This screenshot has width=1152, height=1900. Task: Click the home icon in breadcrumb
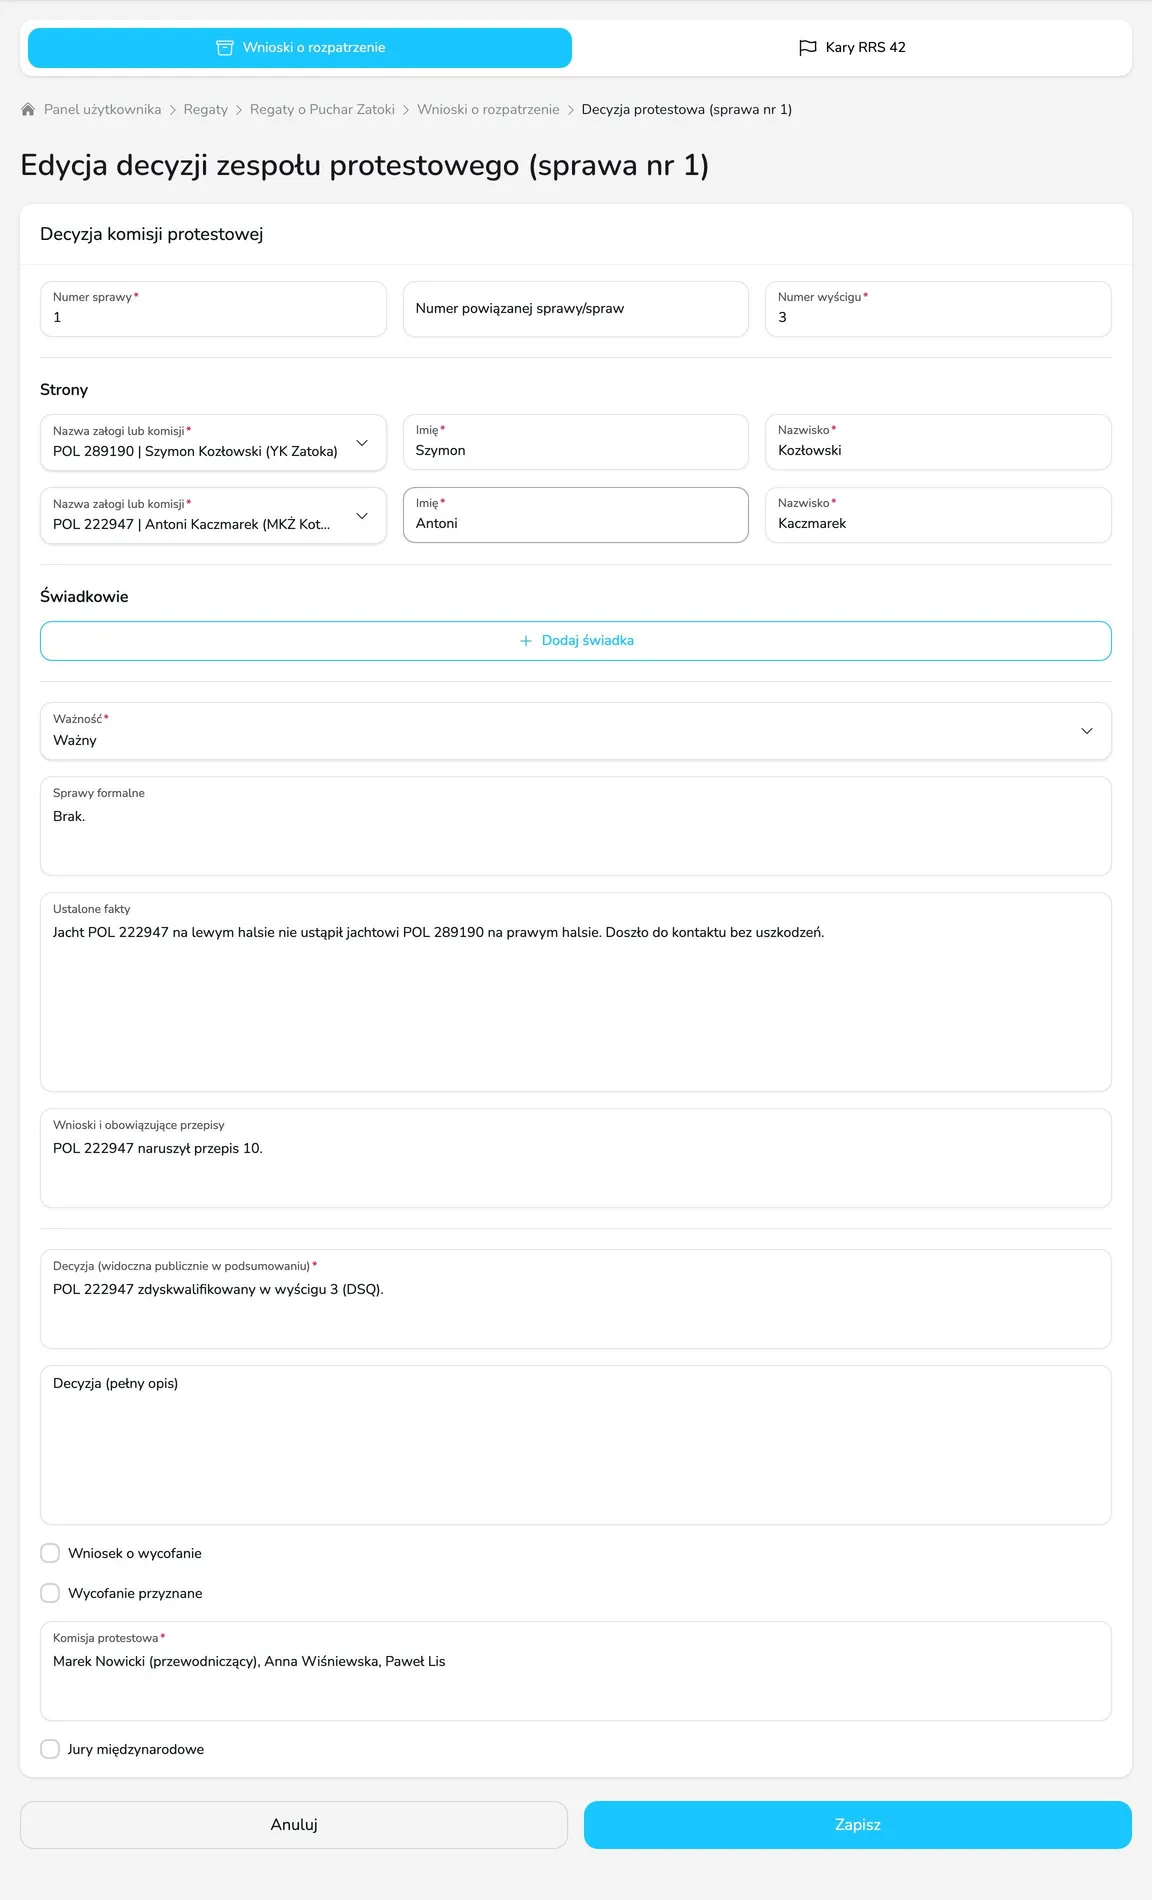coord(28,109)
